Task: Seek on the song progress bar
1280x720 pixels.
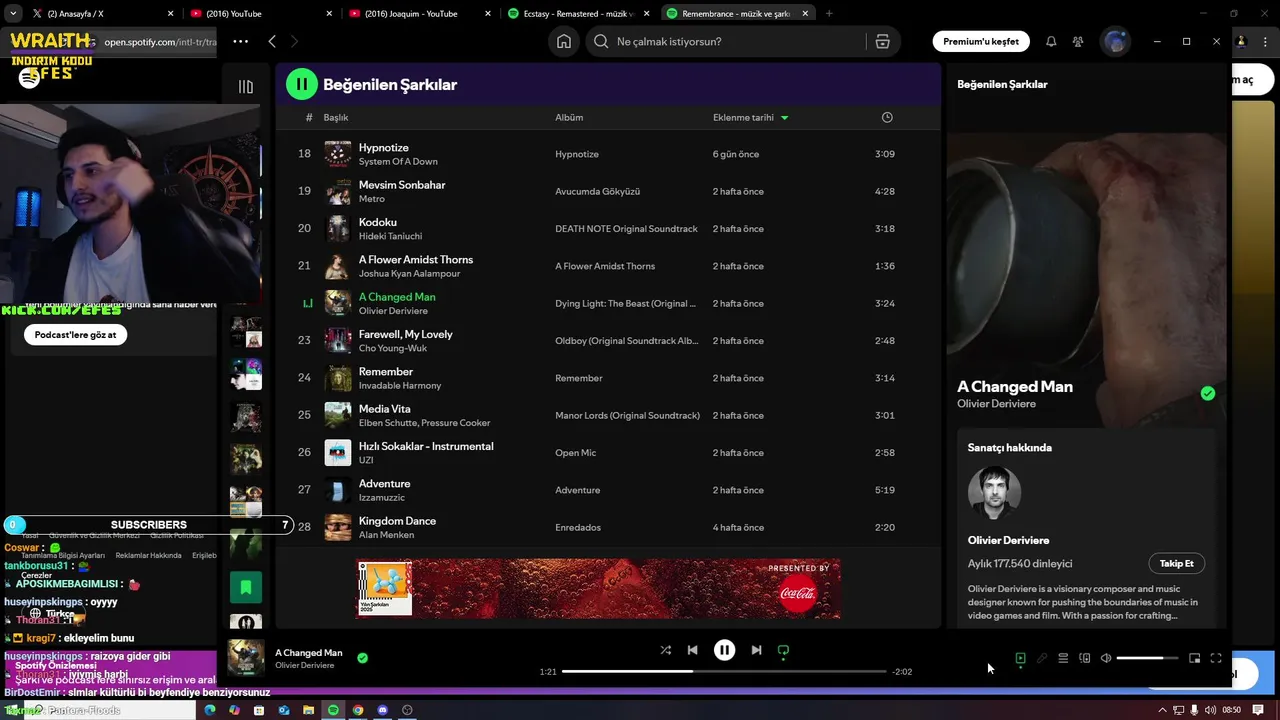Action: point(724,671)
